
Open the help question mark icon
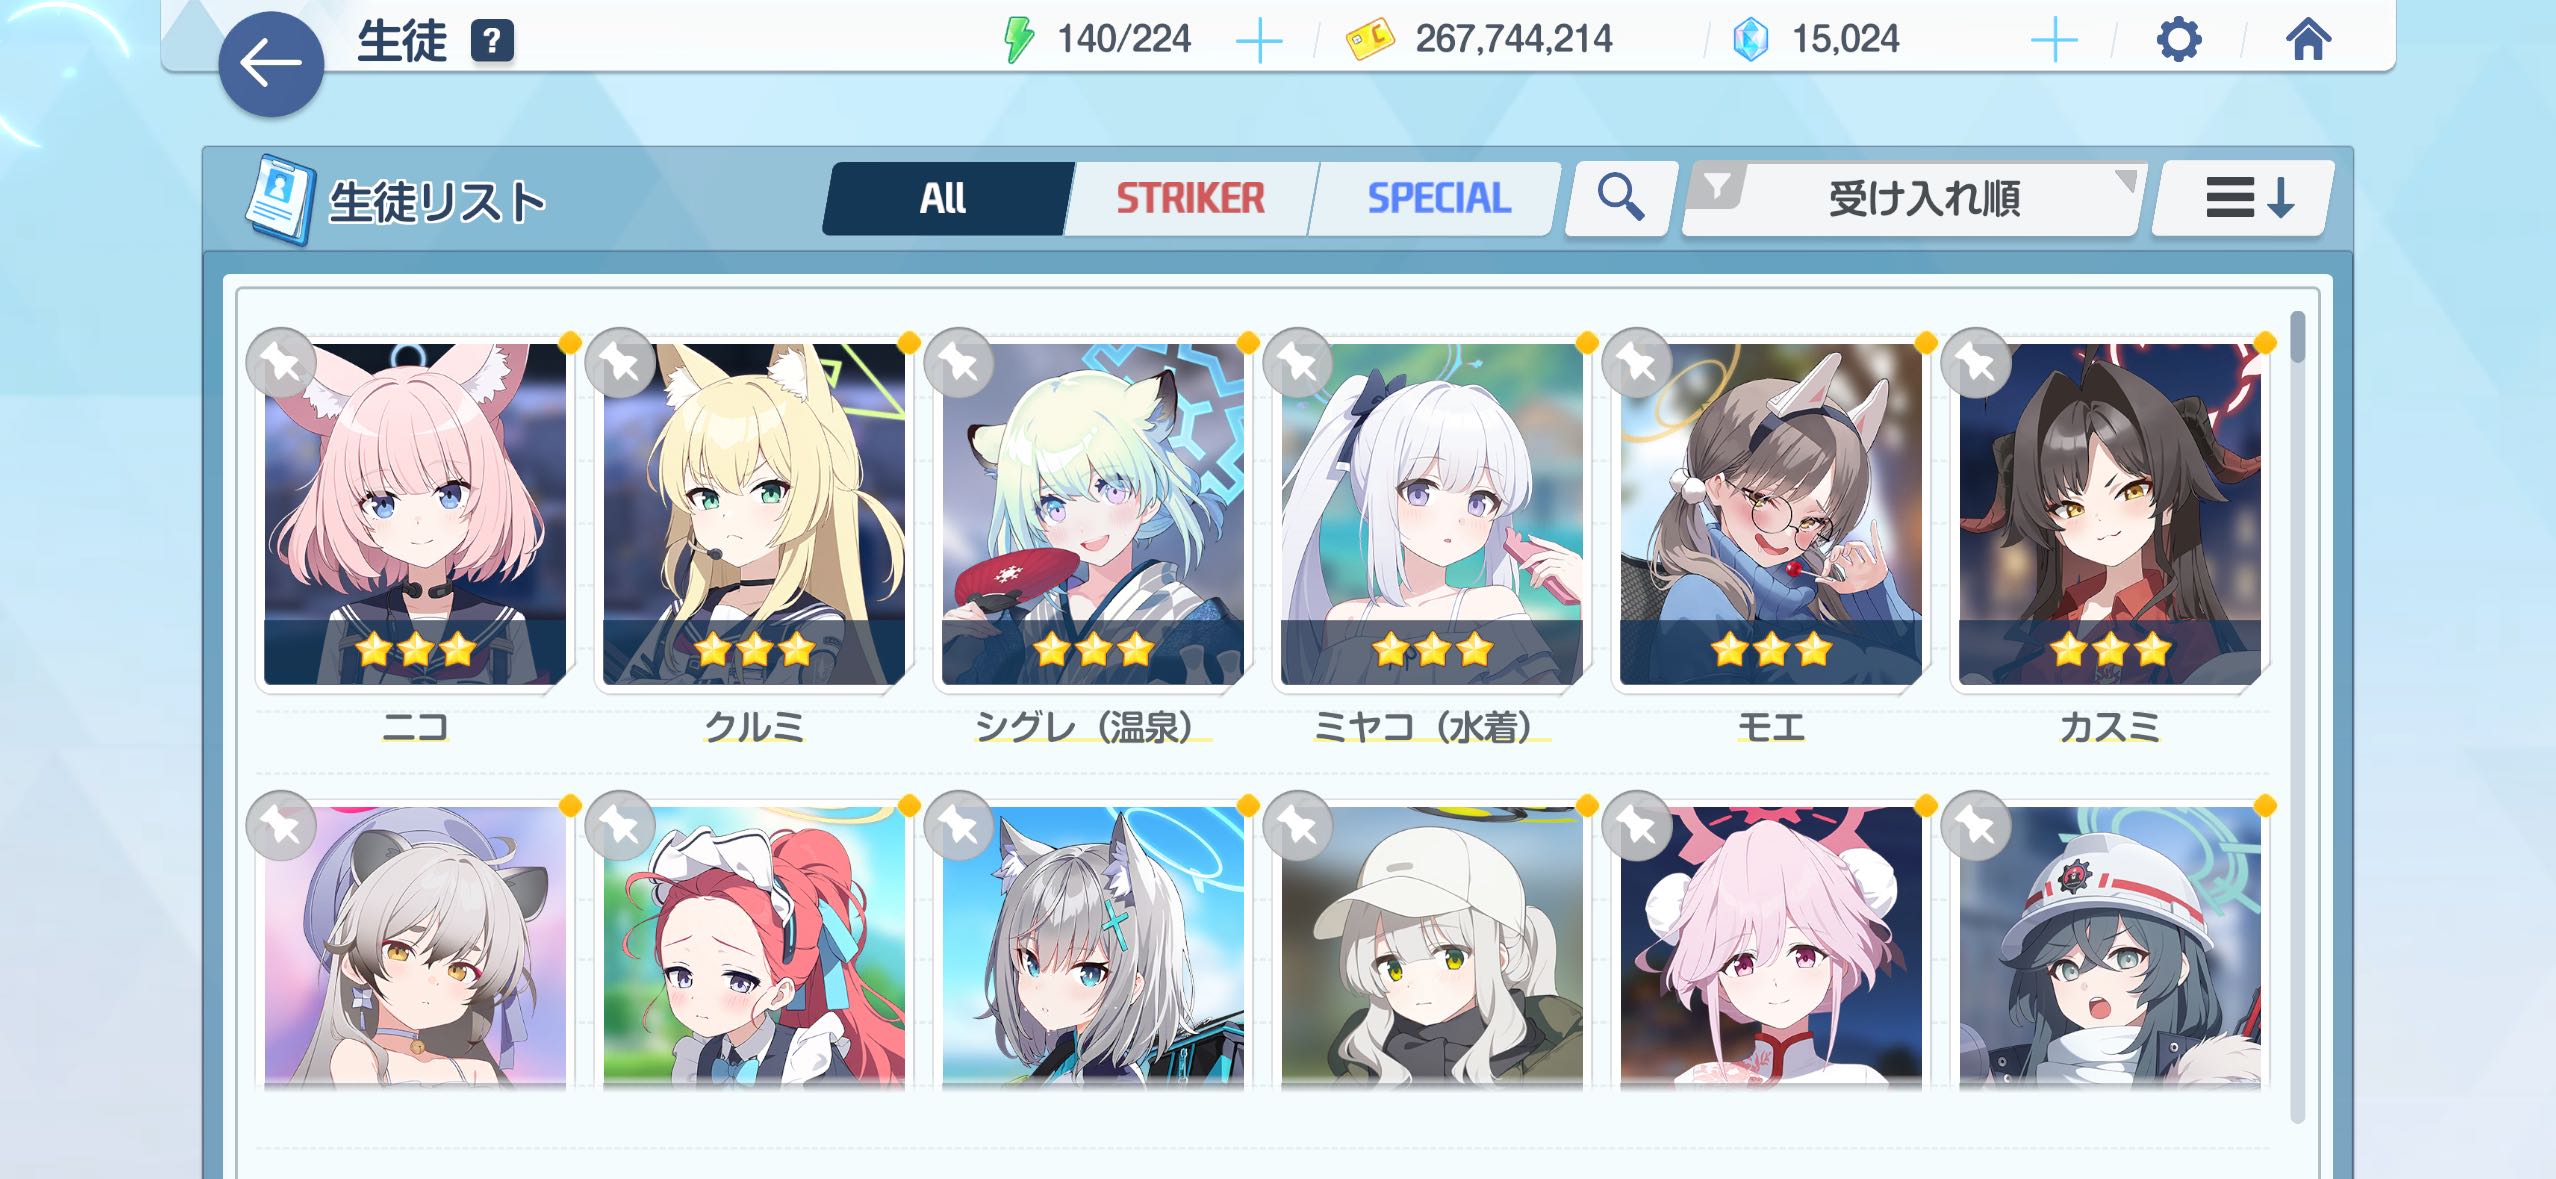click(492, 41)
